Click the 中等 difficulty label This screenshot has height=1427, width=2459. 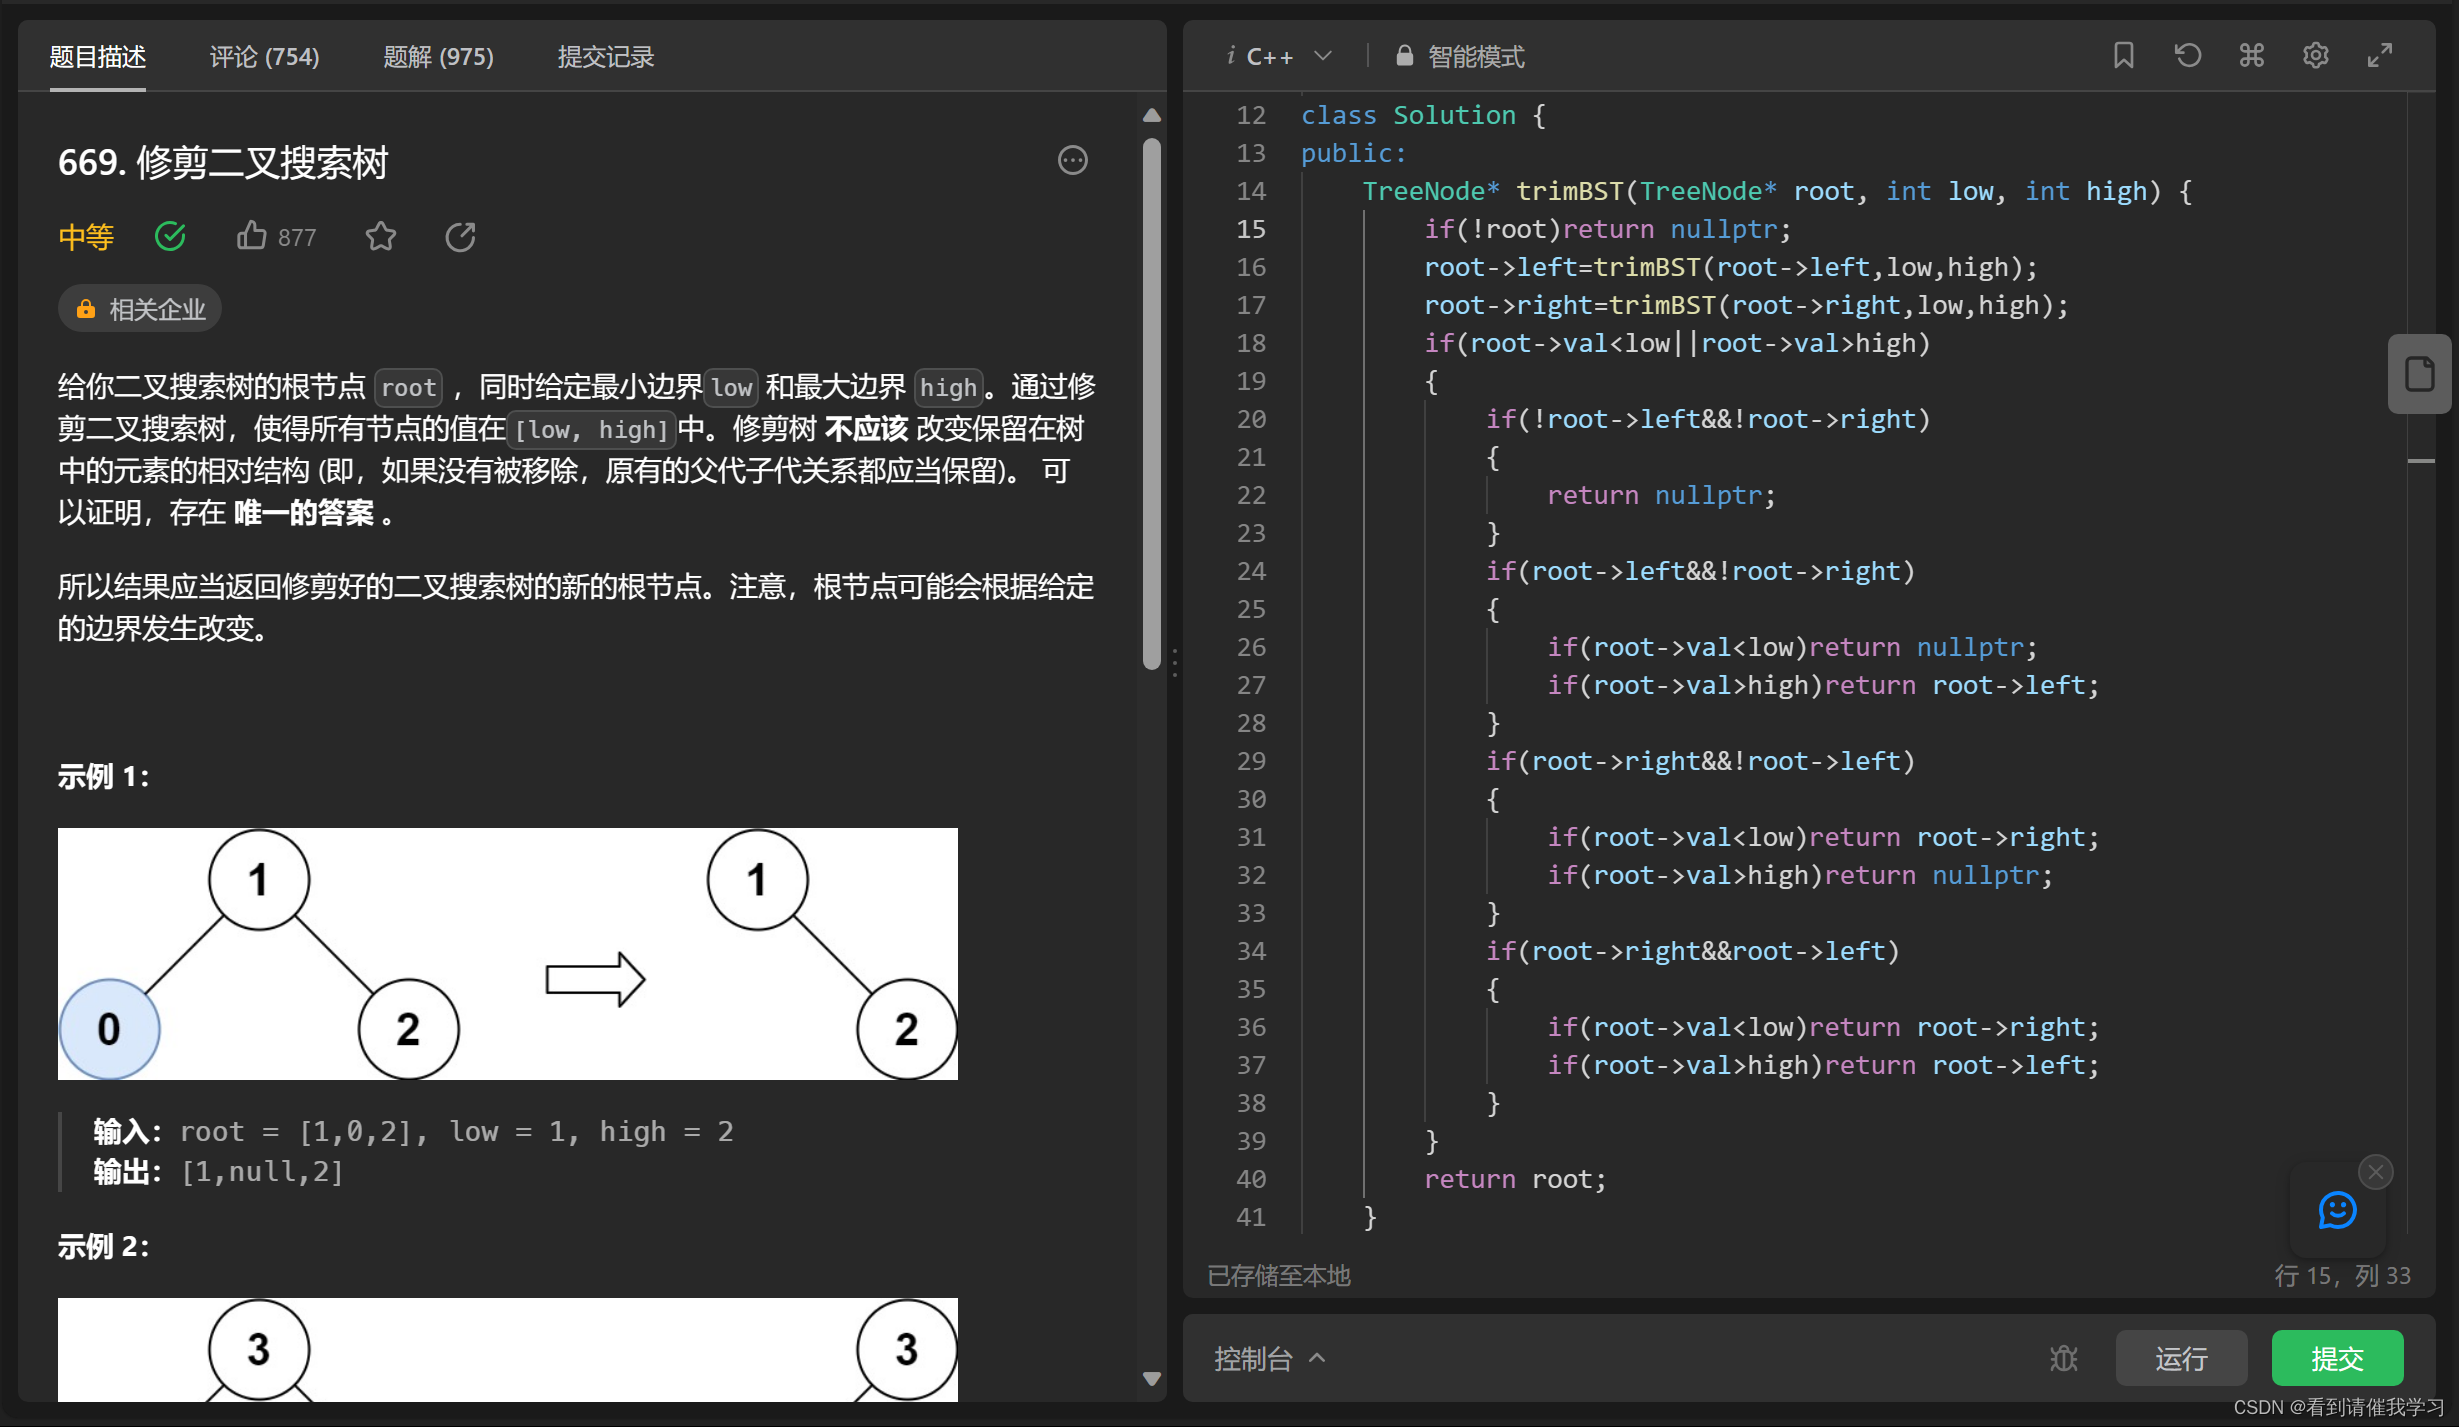(x=86, y=237)
